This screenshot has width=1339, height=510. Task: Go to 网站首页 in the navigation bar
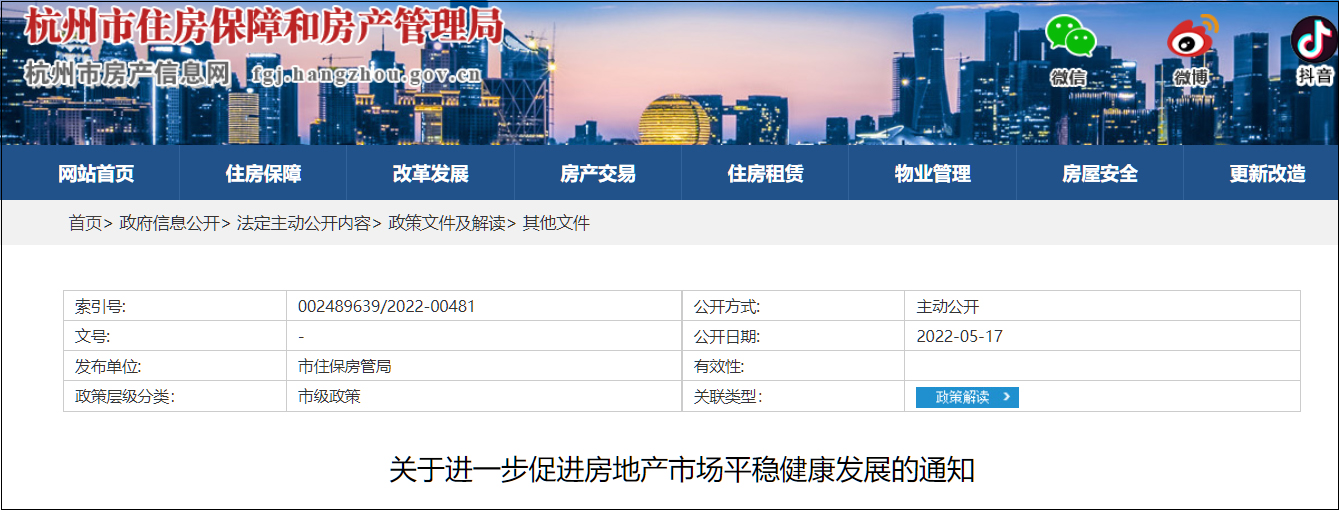[x=96, y=173]
